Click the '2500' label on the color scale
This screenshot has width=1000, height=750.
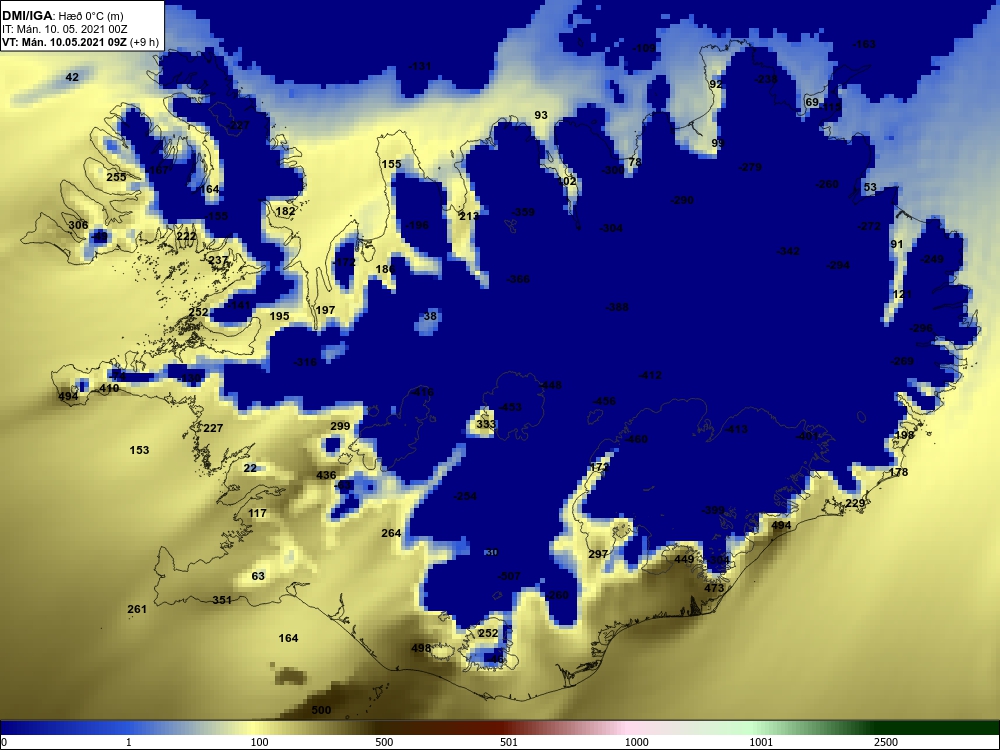point(886,742)
